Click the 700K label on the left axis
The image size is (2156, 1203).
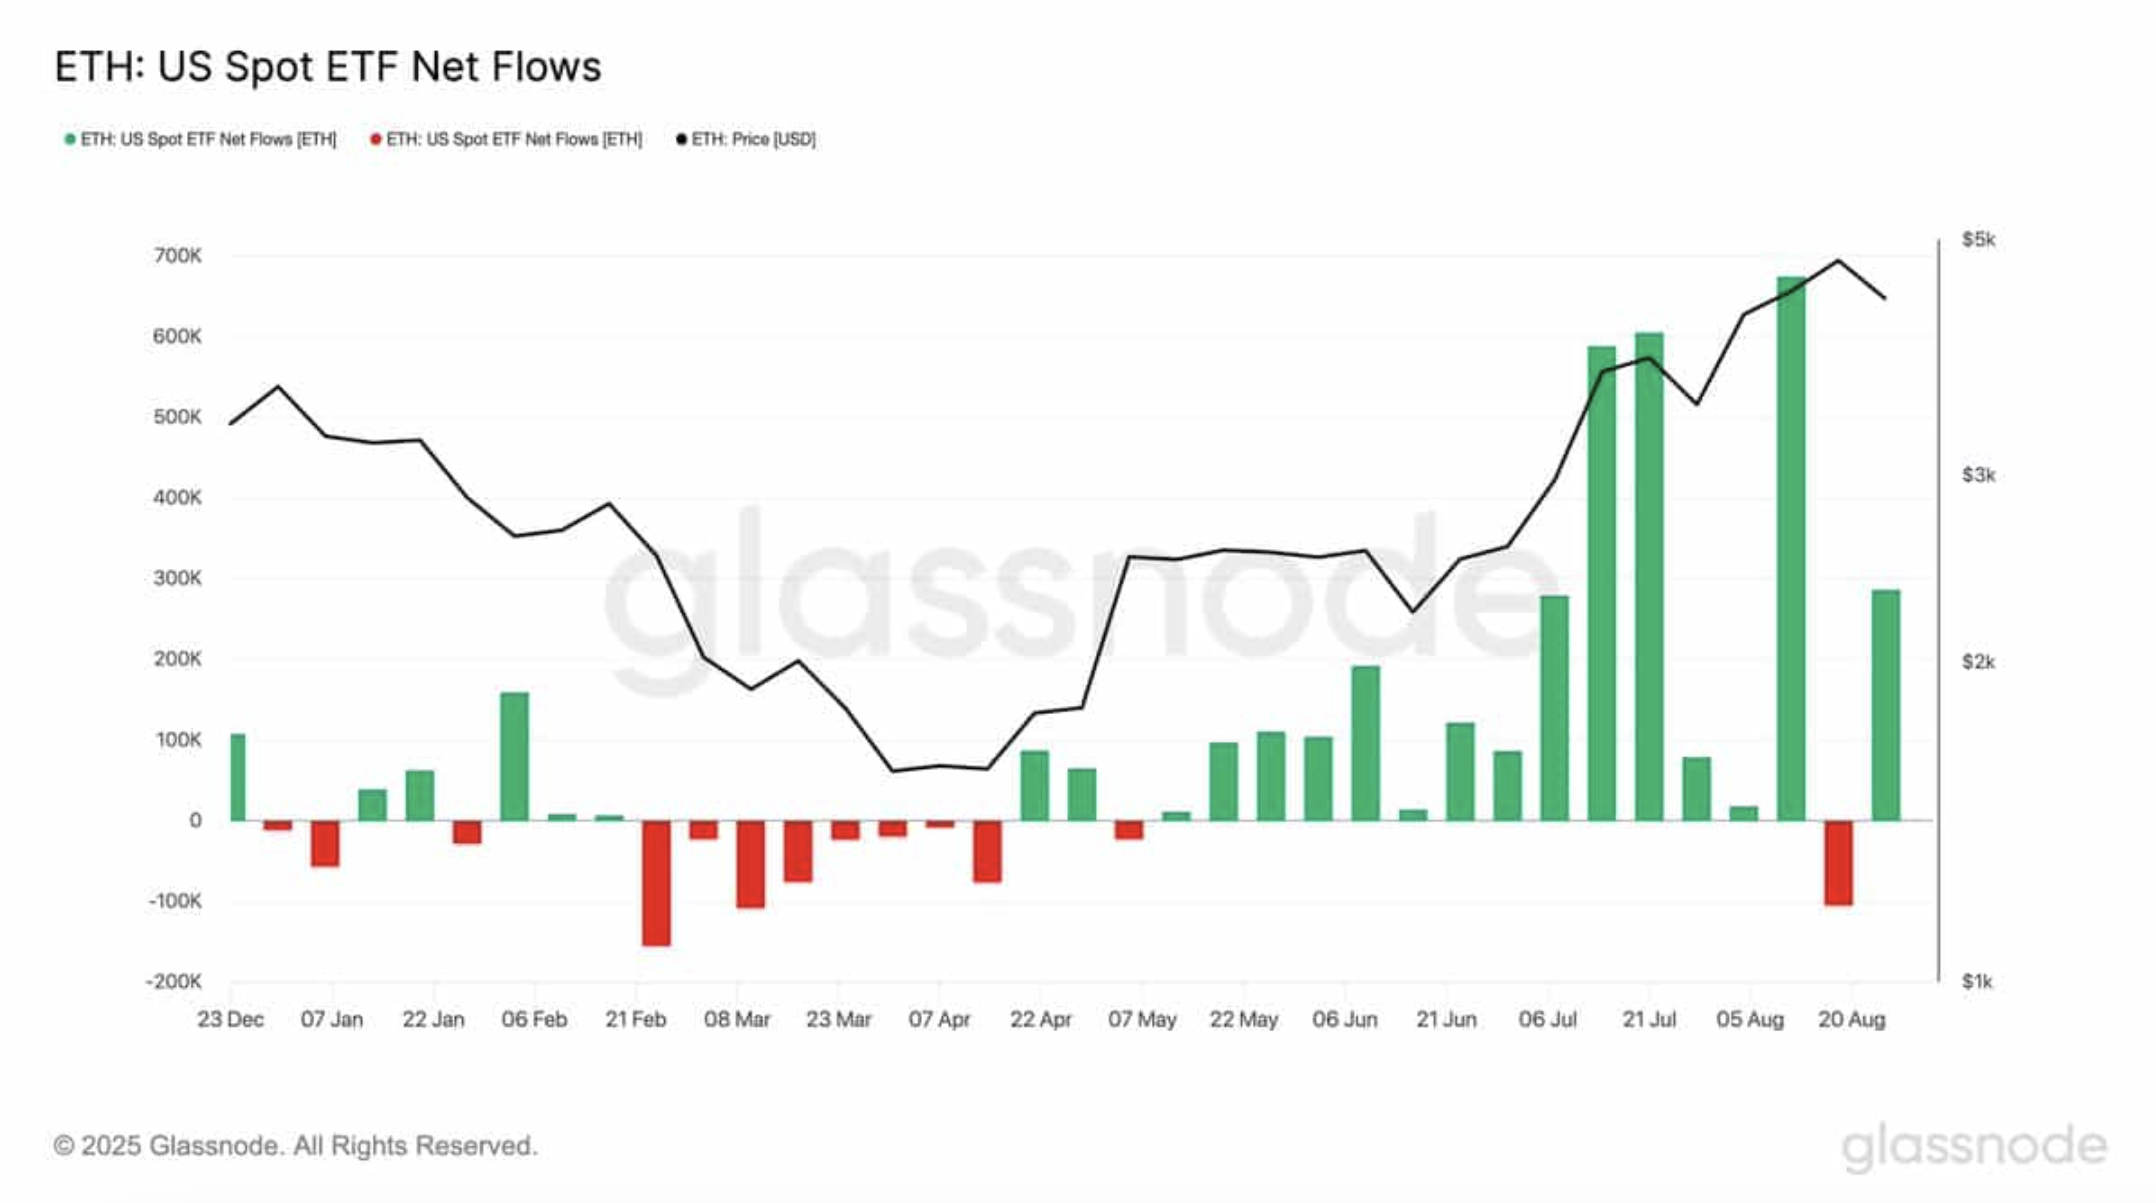click(x=177, y=256)
